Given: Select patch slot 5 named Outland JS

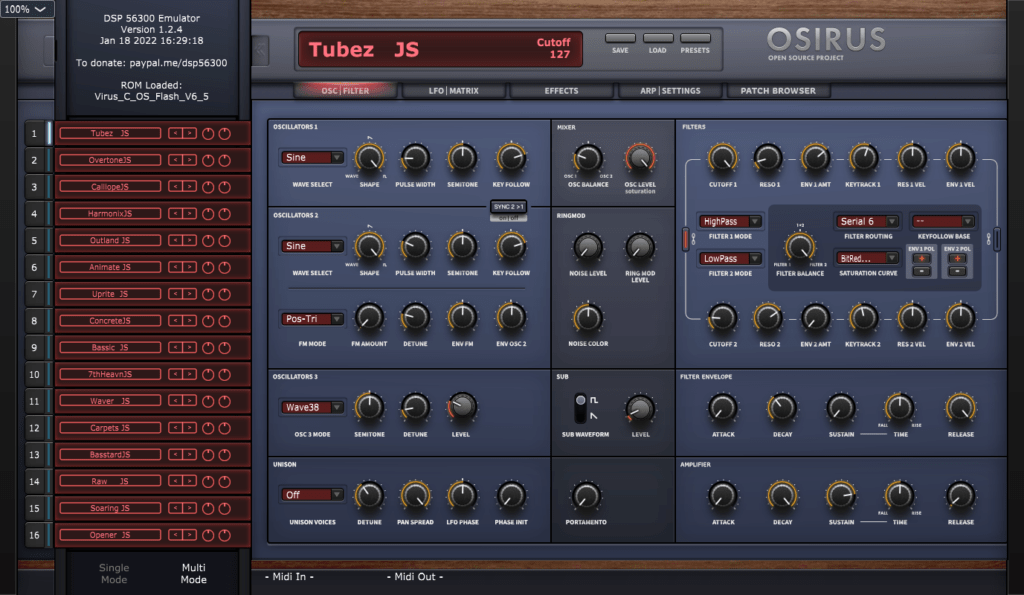Looking at the screenshot, I should 109,240.
